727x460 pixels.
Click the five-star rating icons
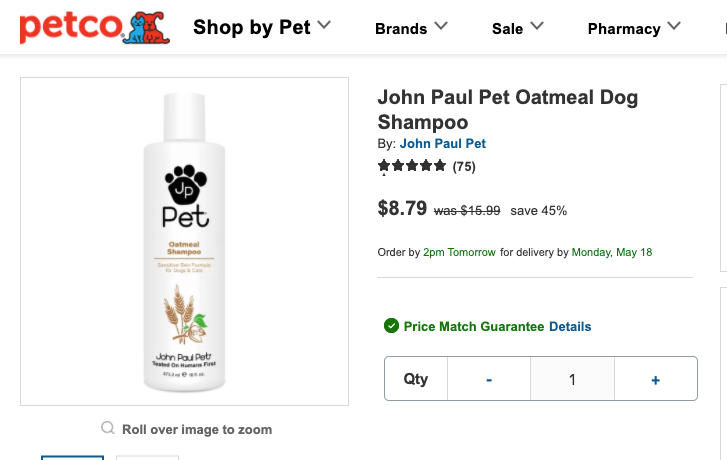[x=412, y=166]
